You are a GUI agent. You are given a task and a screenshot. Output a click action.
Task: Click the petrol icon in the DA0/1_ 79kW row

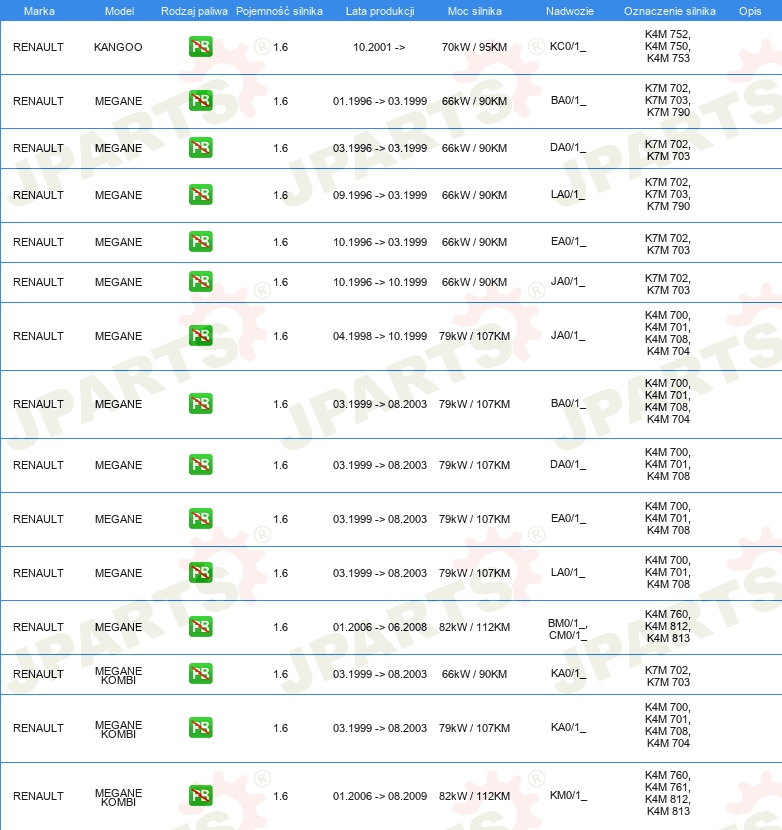click(201, 465)
